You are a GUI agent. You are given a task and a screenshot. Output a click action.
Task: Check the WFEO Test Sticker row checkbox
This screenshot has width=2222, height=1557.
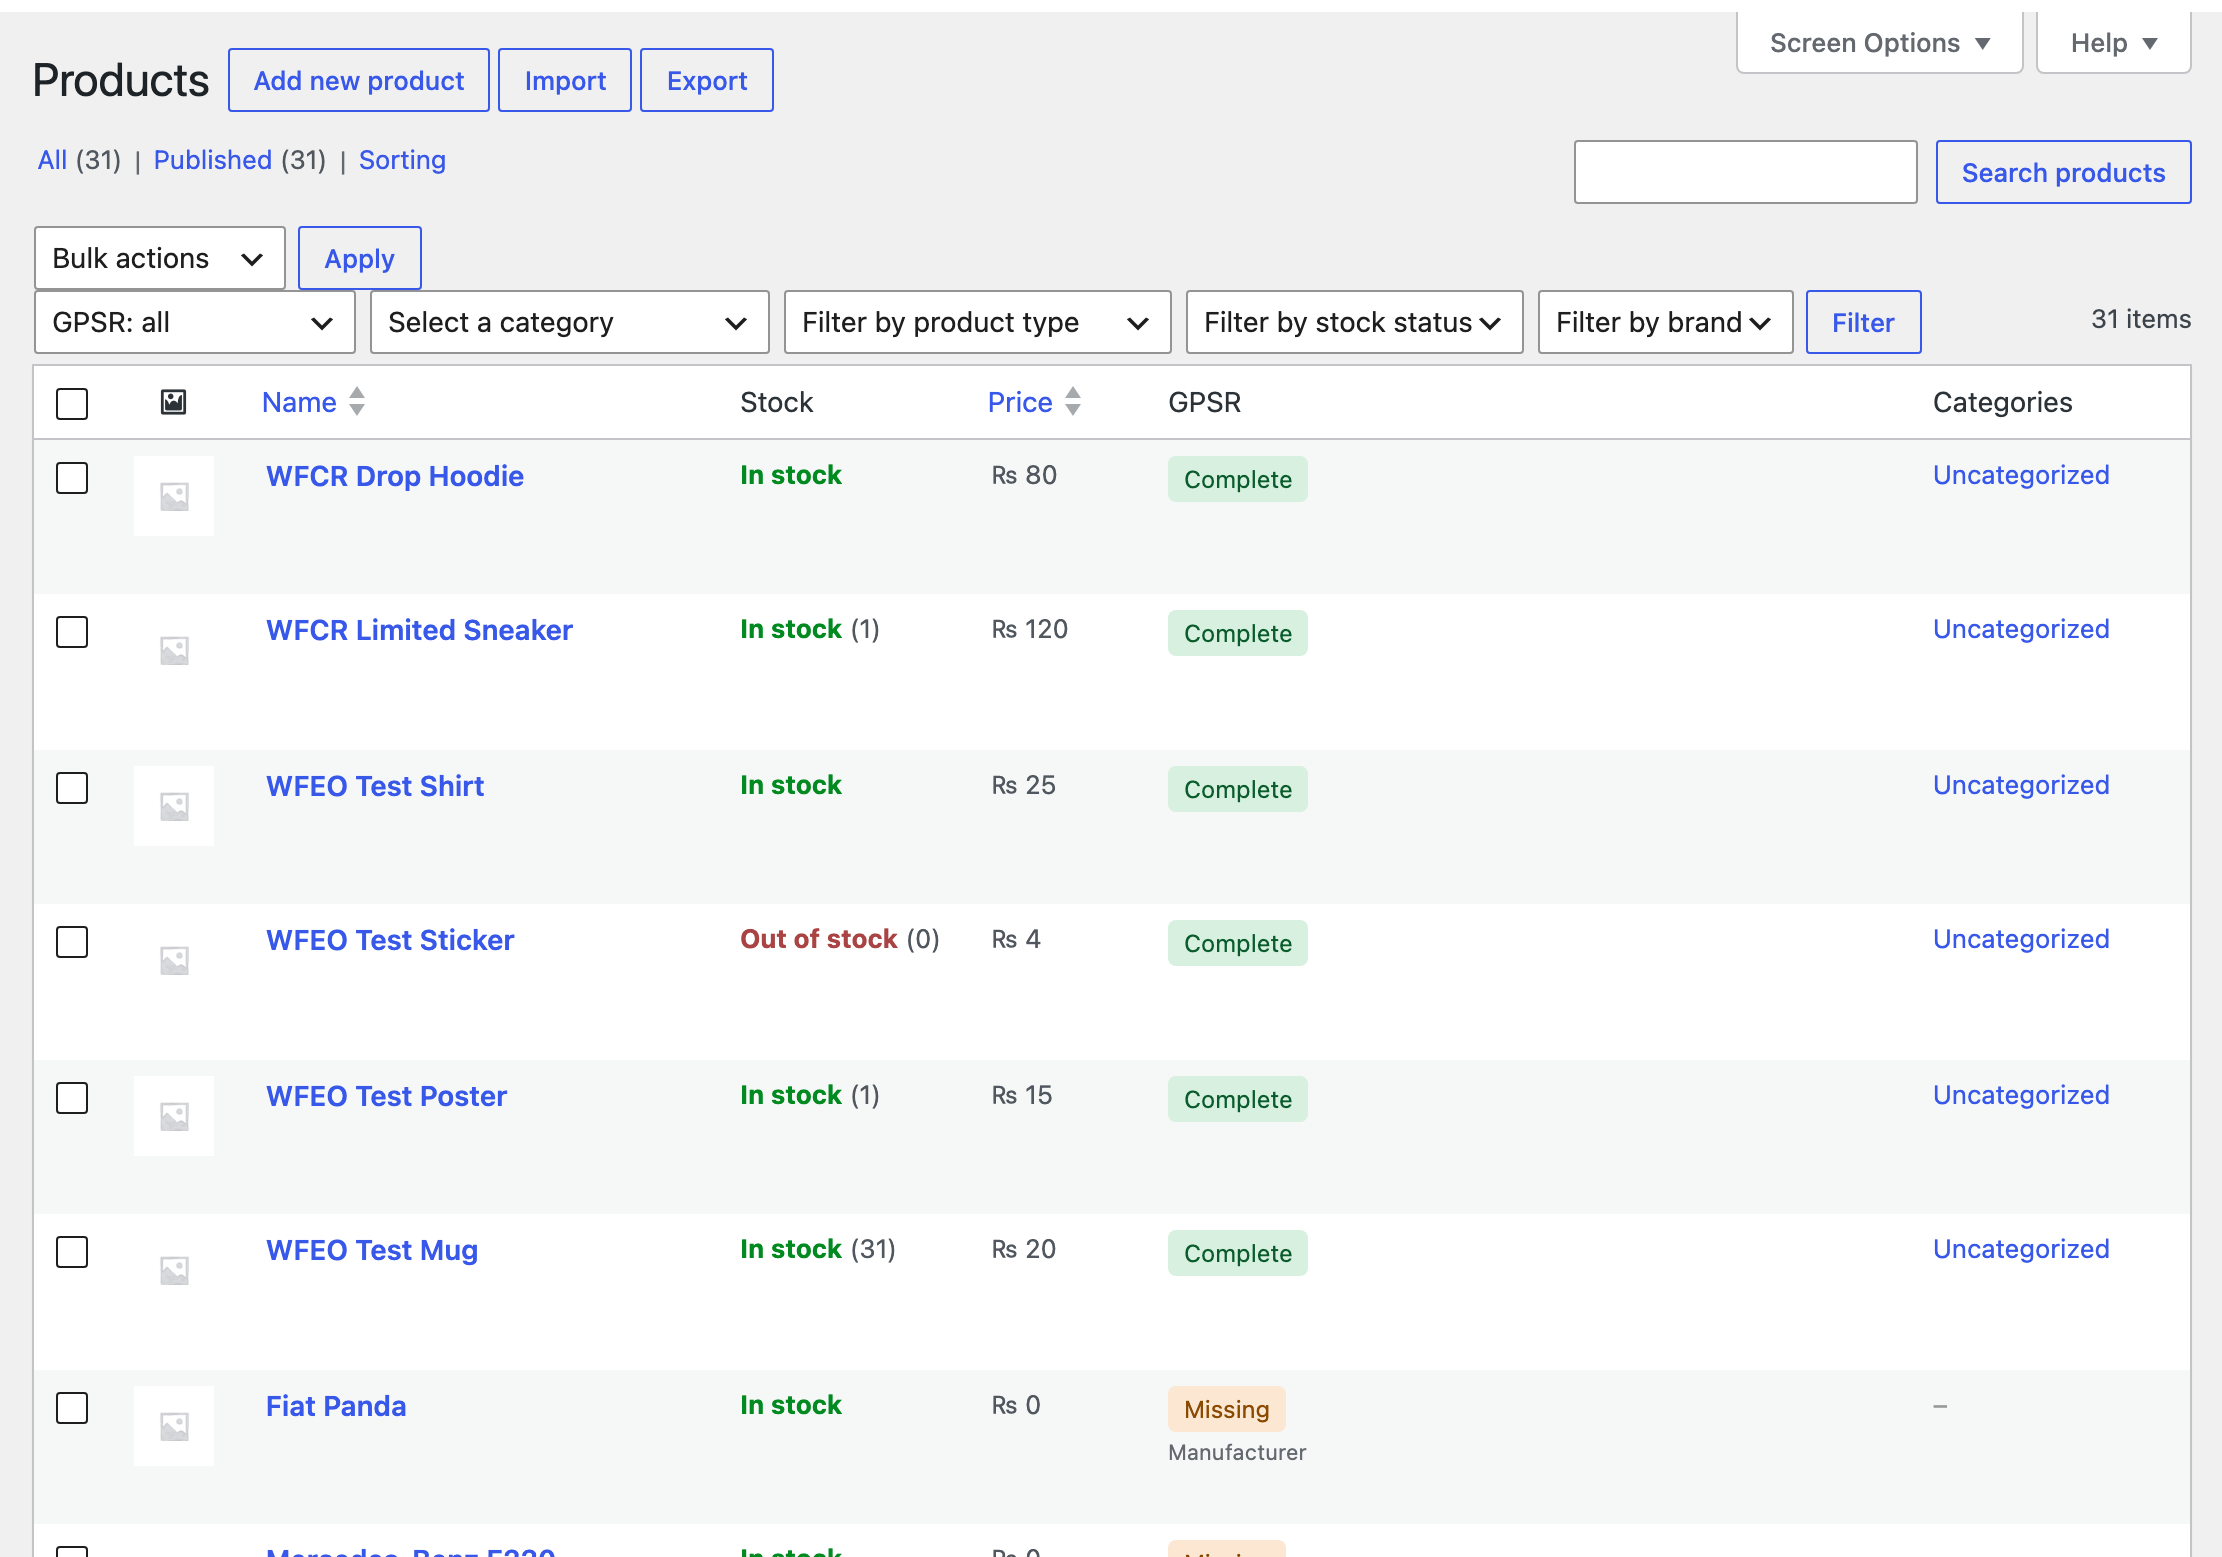pyautogui.click(x=72, y=942)
